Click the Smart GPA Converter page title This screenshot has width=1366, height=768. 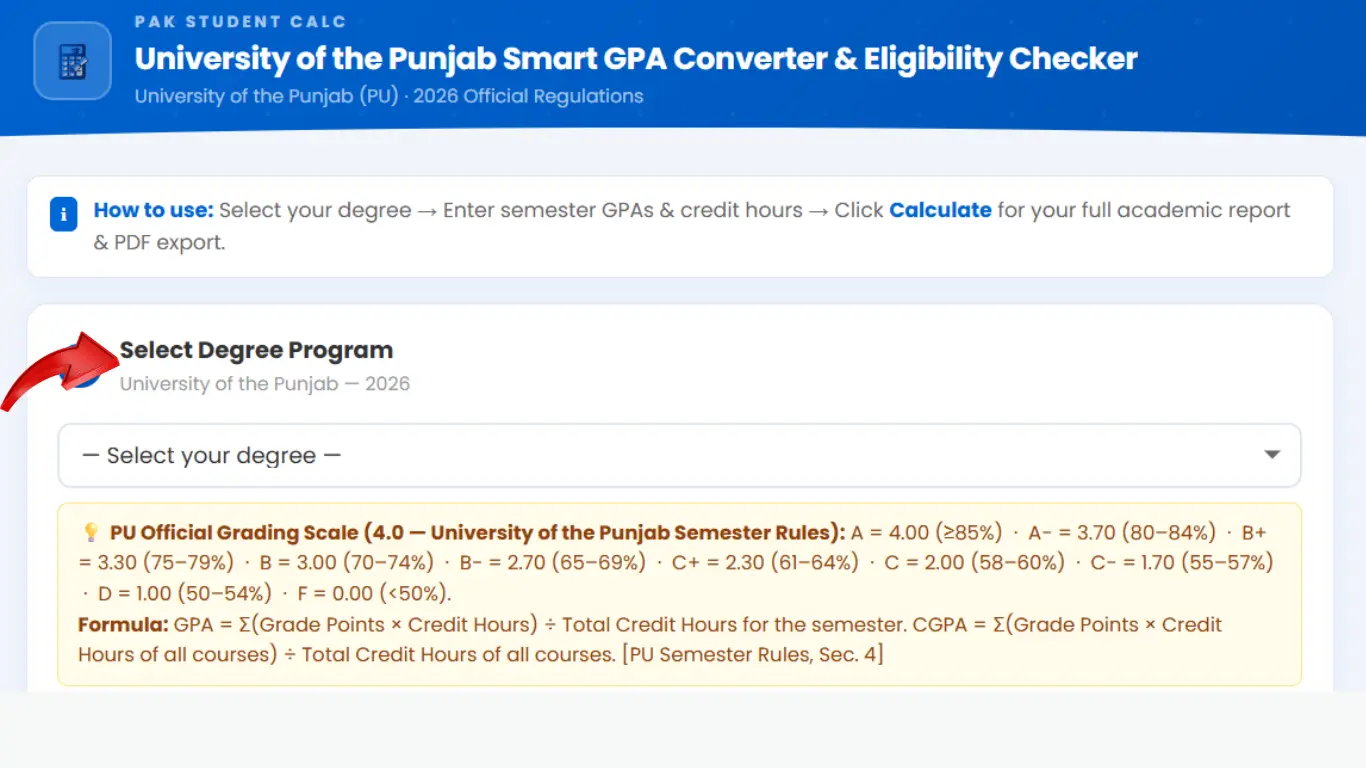(635, 59)
